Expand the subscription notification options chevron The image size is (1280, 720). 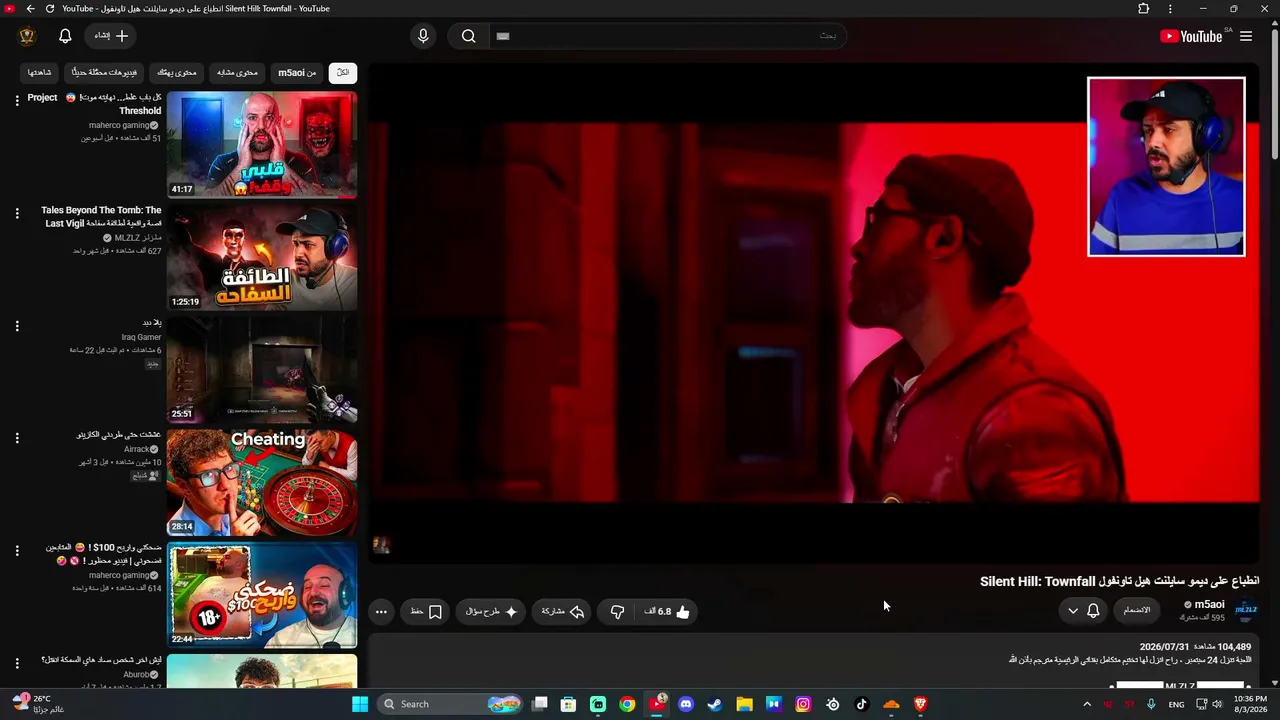coord(1073,611)
